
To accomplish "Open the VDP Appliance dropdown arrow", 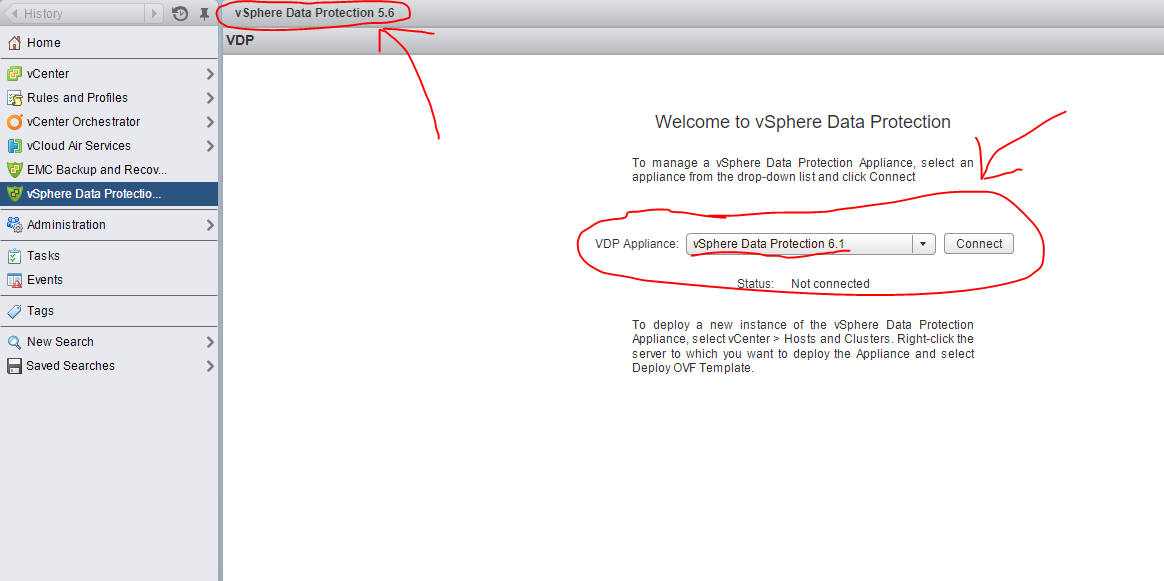I will [923, 243].
